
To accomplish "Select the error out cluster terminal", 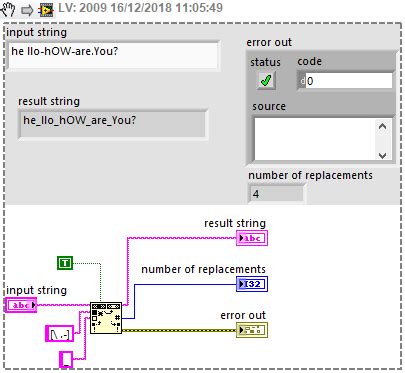I will [x=252, y=330].
